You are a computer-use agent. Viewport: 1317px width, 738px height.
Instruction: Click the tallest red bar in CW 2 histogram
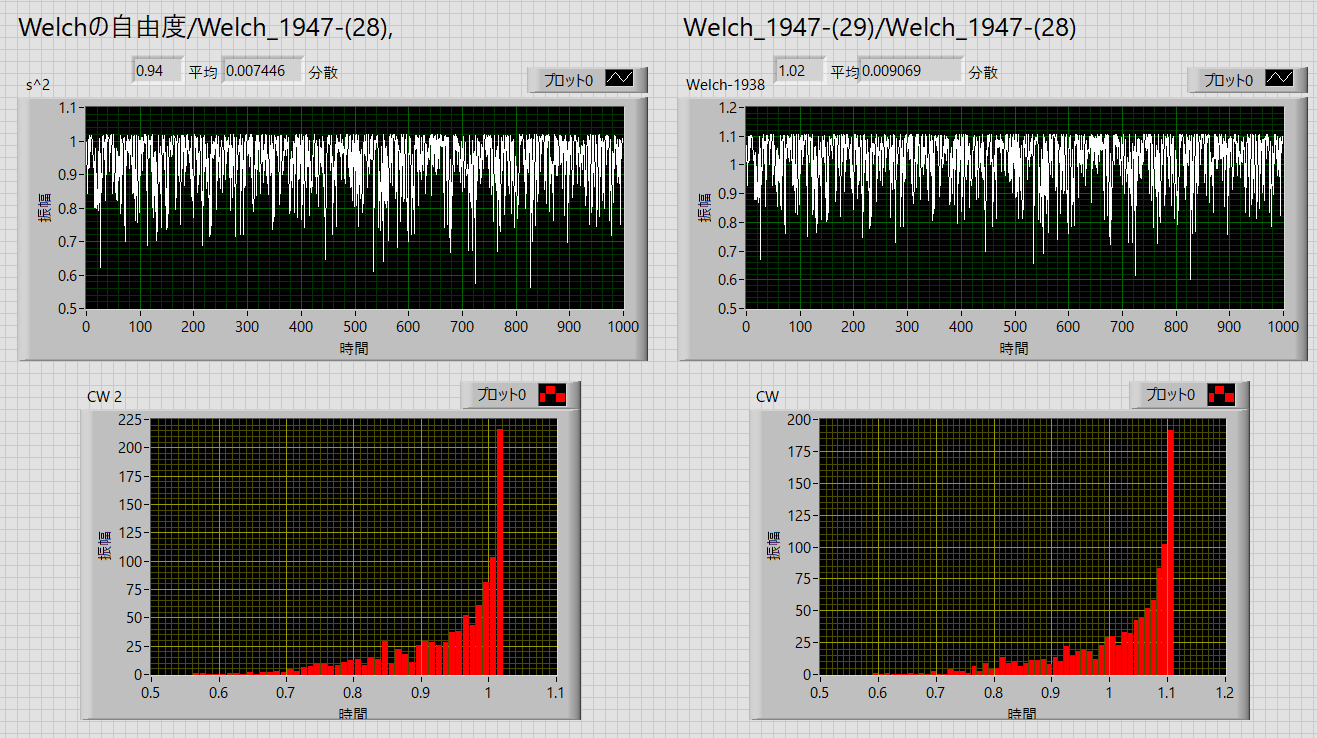click(x=500, y=560)
